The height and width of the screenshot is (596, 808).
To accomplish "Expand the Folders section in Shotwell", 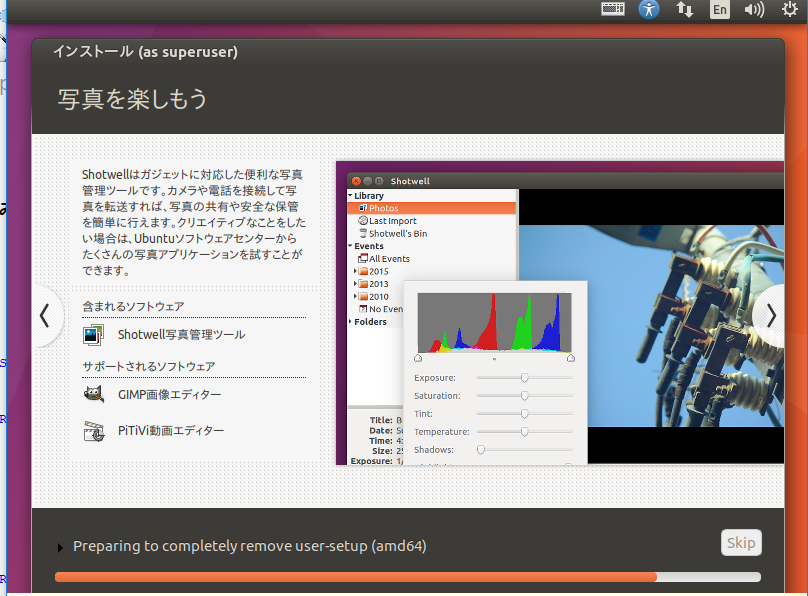I will [x=350, y=321].
